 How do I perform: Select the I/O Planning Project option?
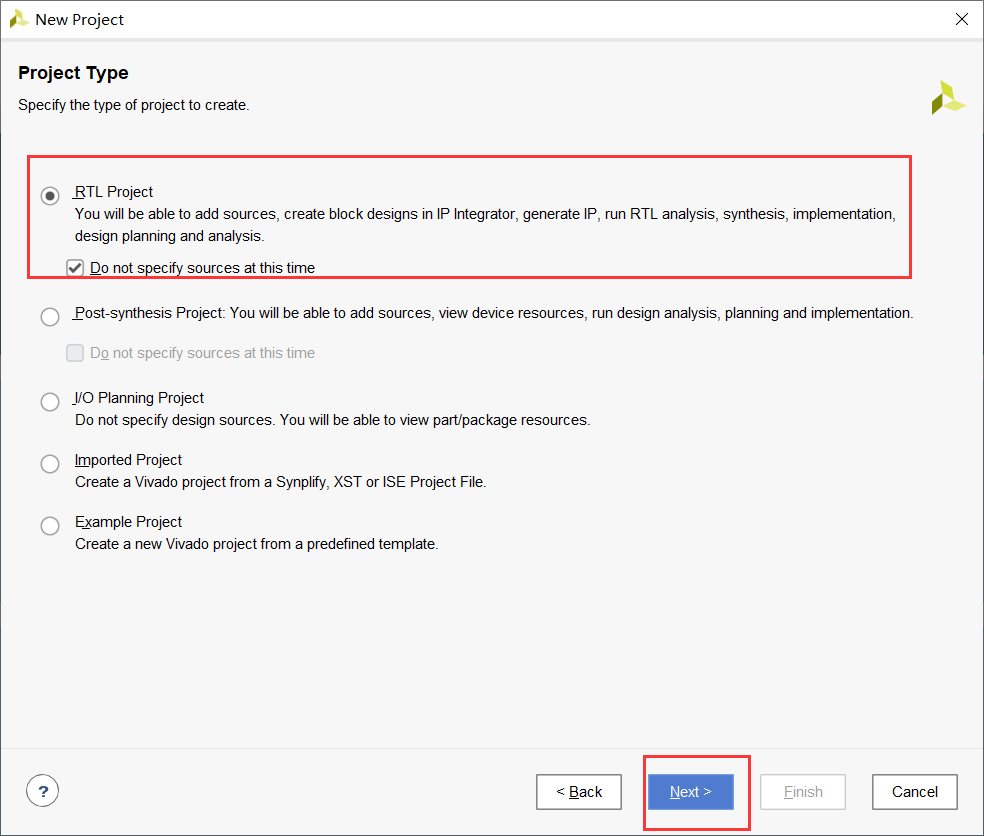[50, 402]
